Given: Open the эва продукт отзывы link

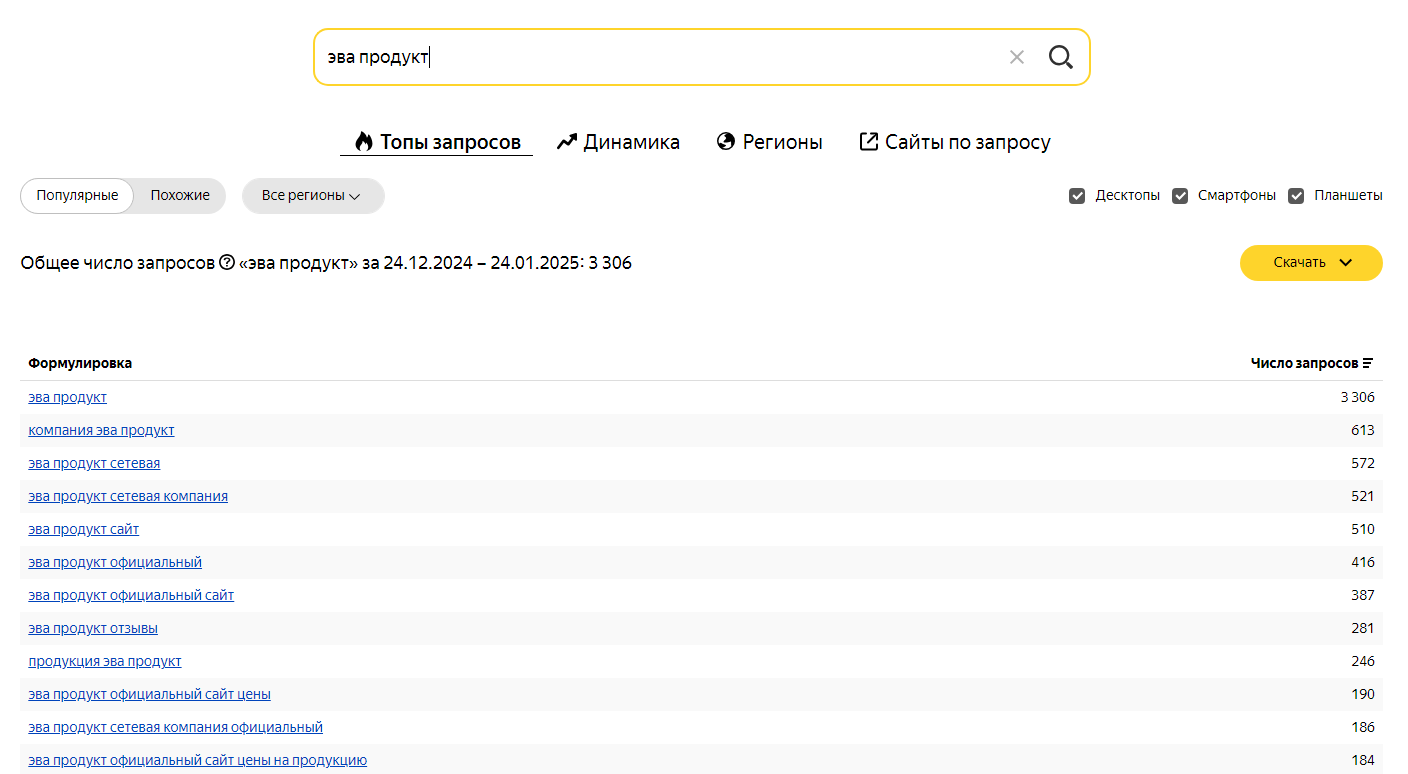Looking at the screenshot, I should coord(93,629).
